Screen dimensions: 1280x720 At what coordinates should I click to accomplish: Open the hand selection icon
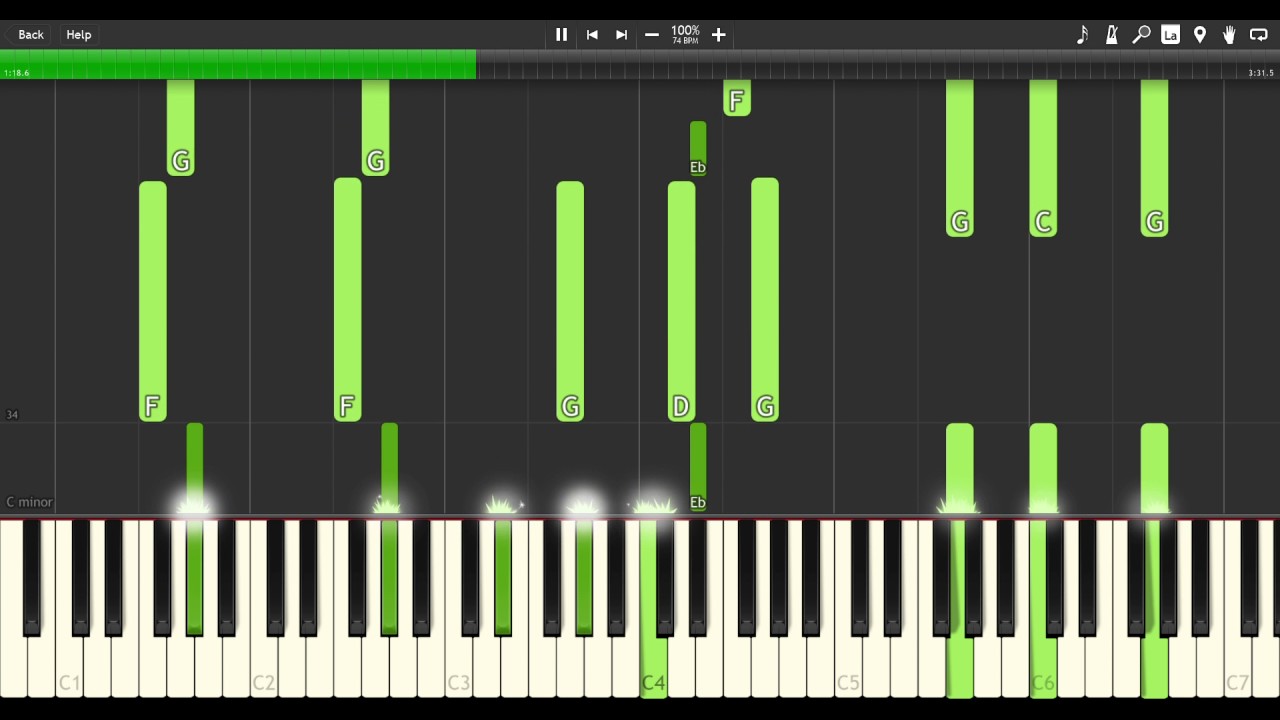(1229, 34)
